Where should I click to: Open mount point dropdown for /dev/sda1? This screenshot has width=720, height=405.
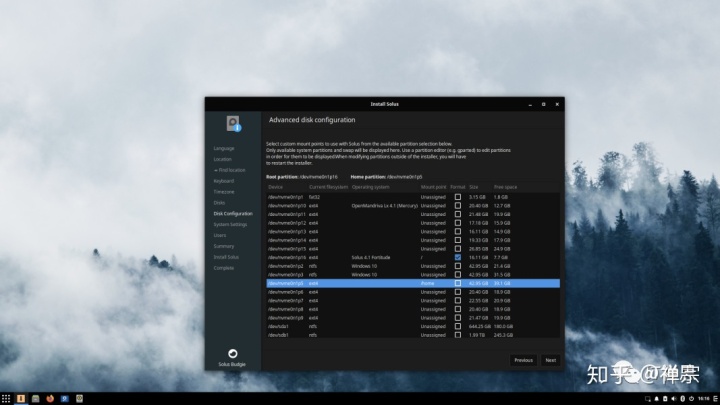[433, 326]
